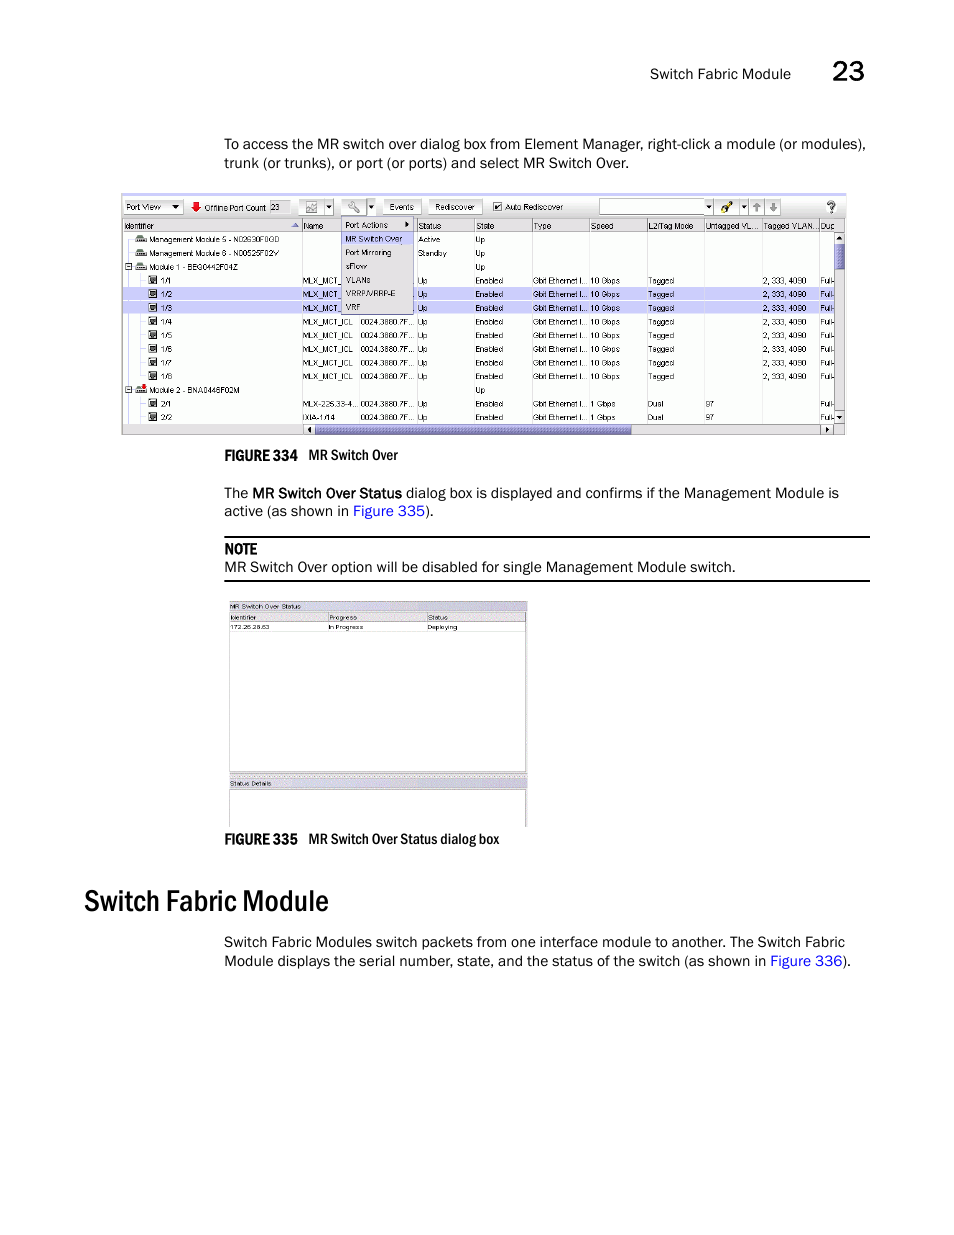Click the up arrow find-previous icon

pyautogui.click(x=757, y=207)
